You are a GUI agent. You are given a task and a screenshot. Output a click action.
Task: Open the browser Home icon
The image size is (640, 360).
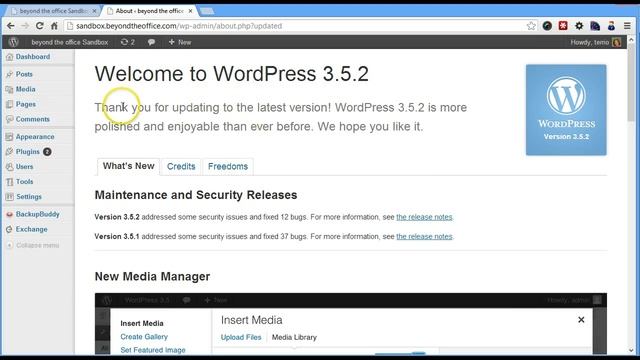(54, 26)
